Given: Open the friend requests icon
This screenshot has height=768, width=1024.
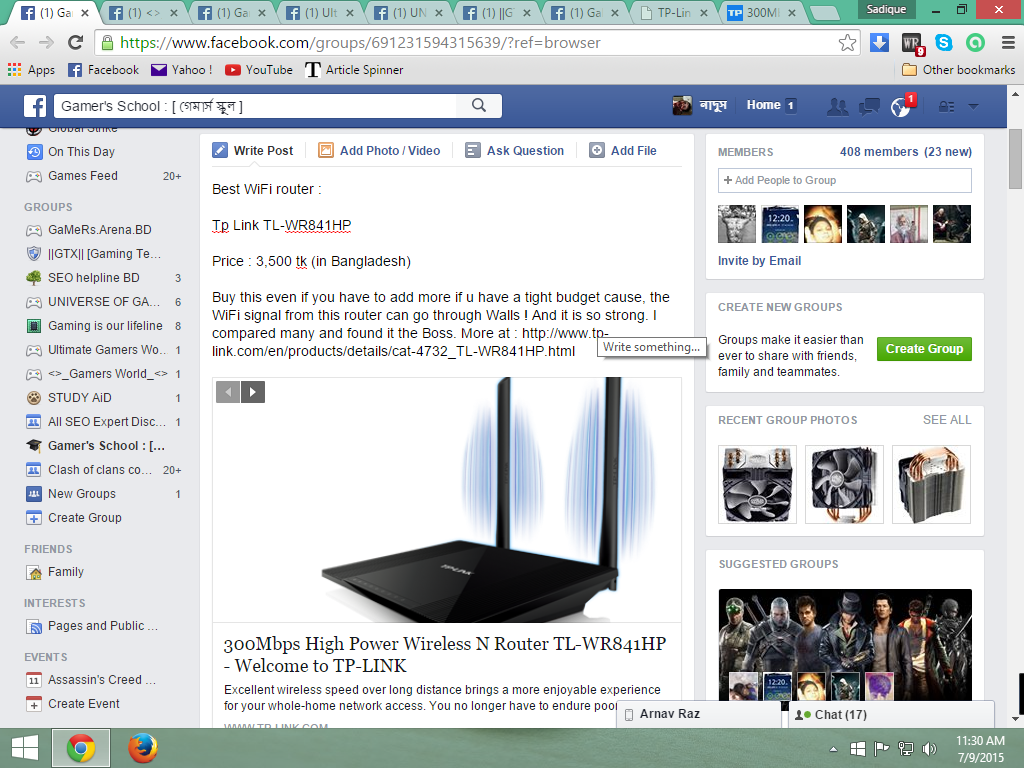Looking at the screenshot, I should coord(838,106).
